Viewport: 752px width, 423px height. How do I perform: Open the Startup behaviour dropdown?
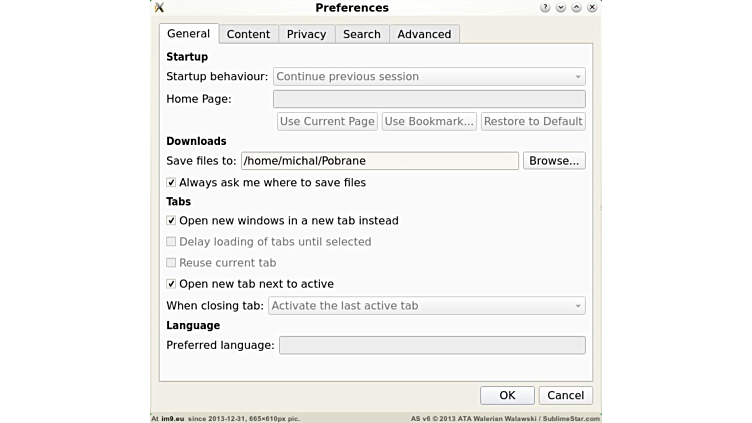point(428,77)
